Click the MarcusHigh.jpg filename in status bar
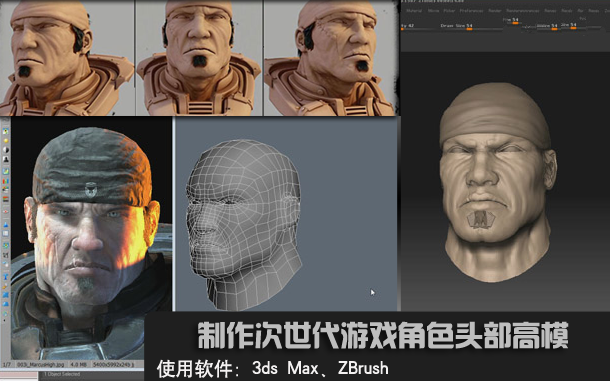This screenshot has height=381, width=611. pyautogui.click(x=40, y=365)
